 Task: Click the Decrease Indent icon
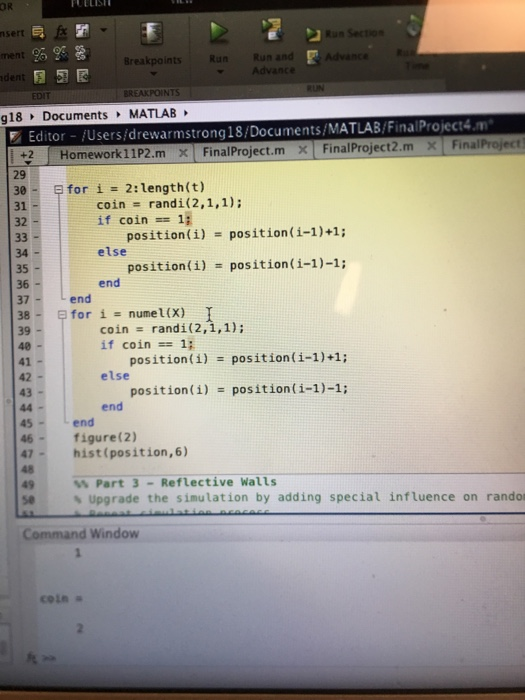point(83,76)
